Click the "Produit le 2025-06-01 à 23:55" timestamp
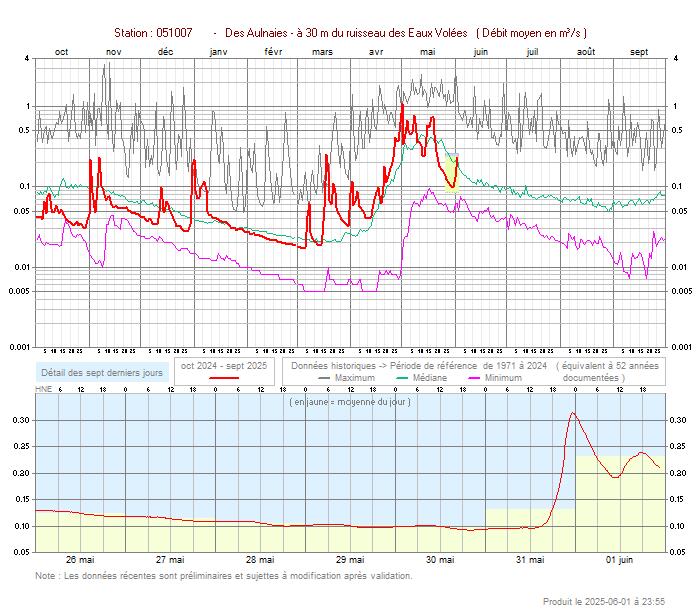This screenshot has height=610, width=700. point(604,602)
